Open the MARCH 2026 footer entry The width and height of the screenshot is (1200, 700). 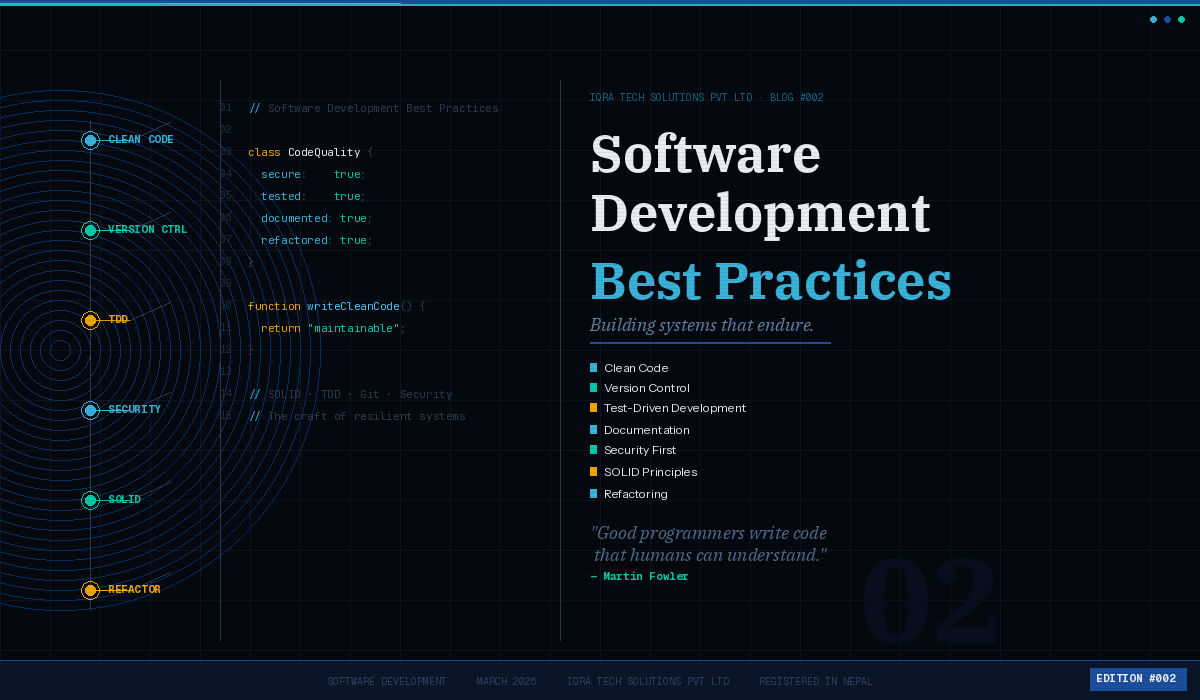click(506, 681)
